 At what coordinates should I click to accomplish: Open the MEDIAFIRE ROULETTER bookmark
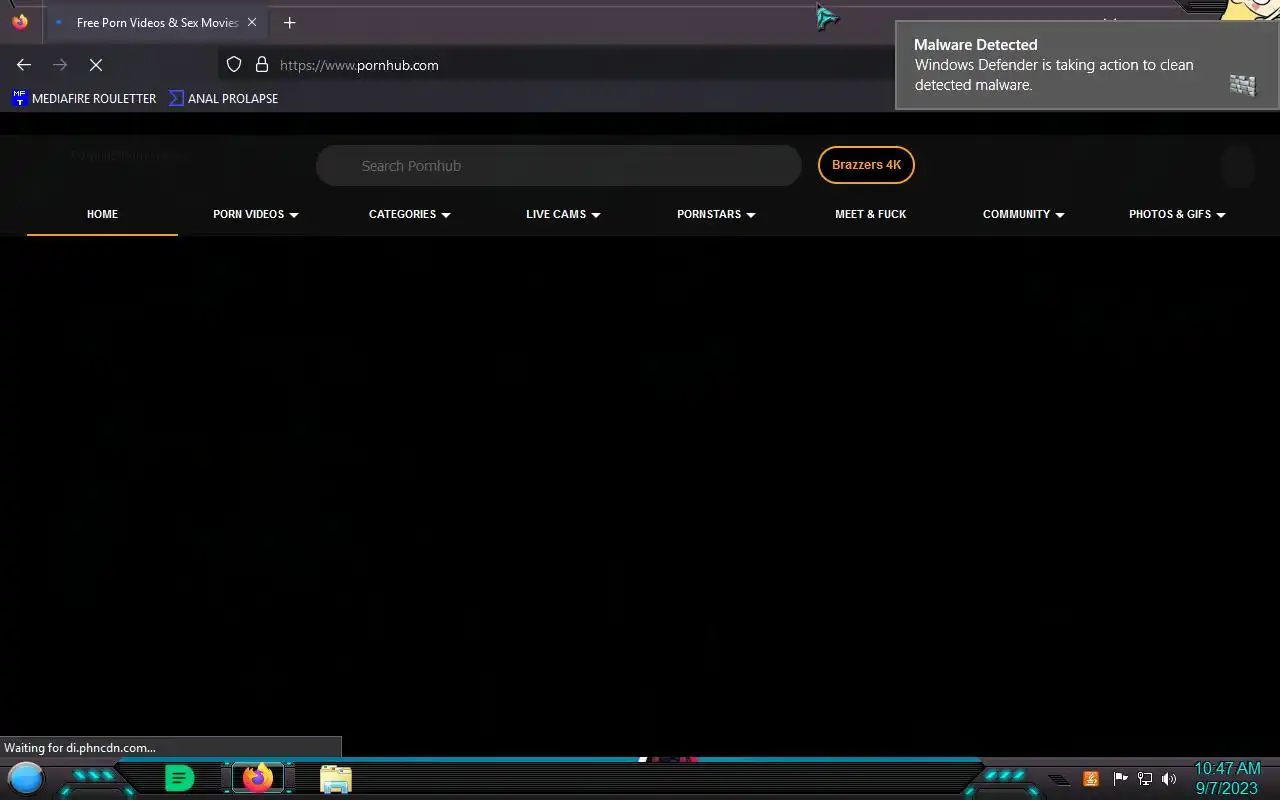tap(84, 98)
